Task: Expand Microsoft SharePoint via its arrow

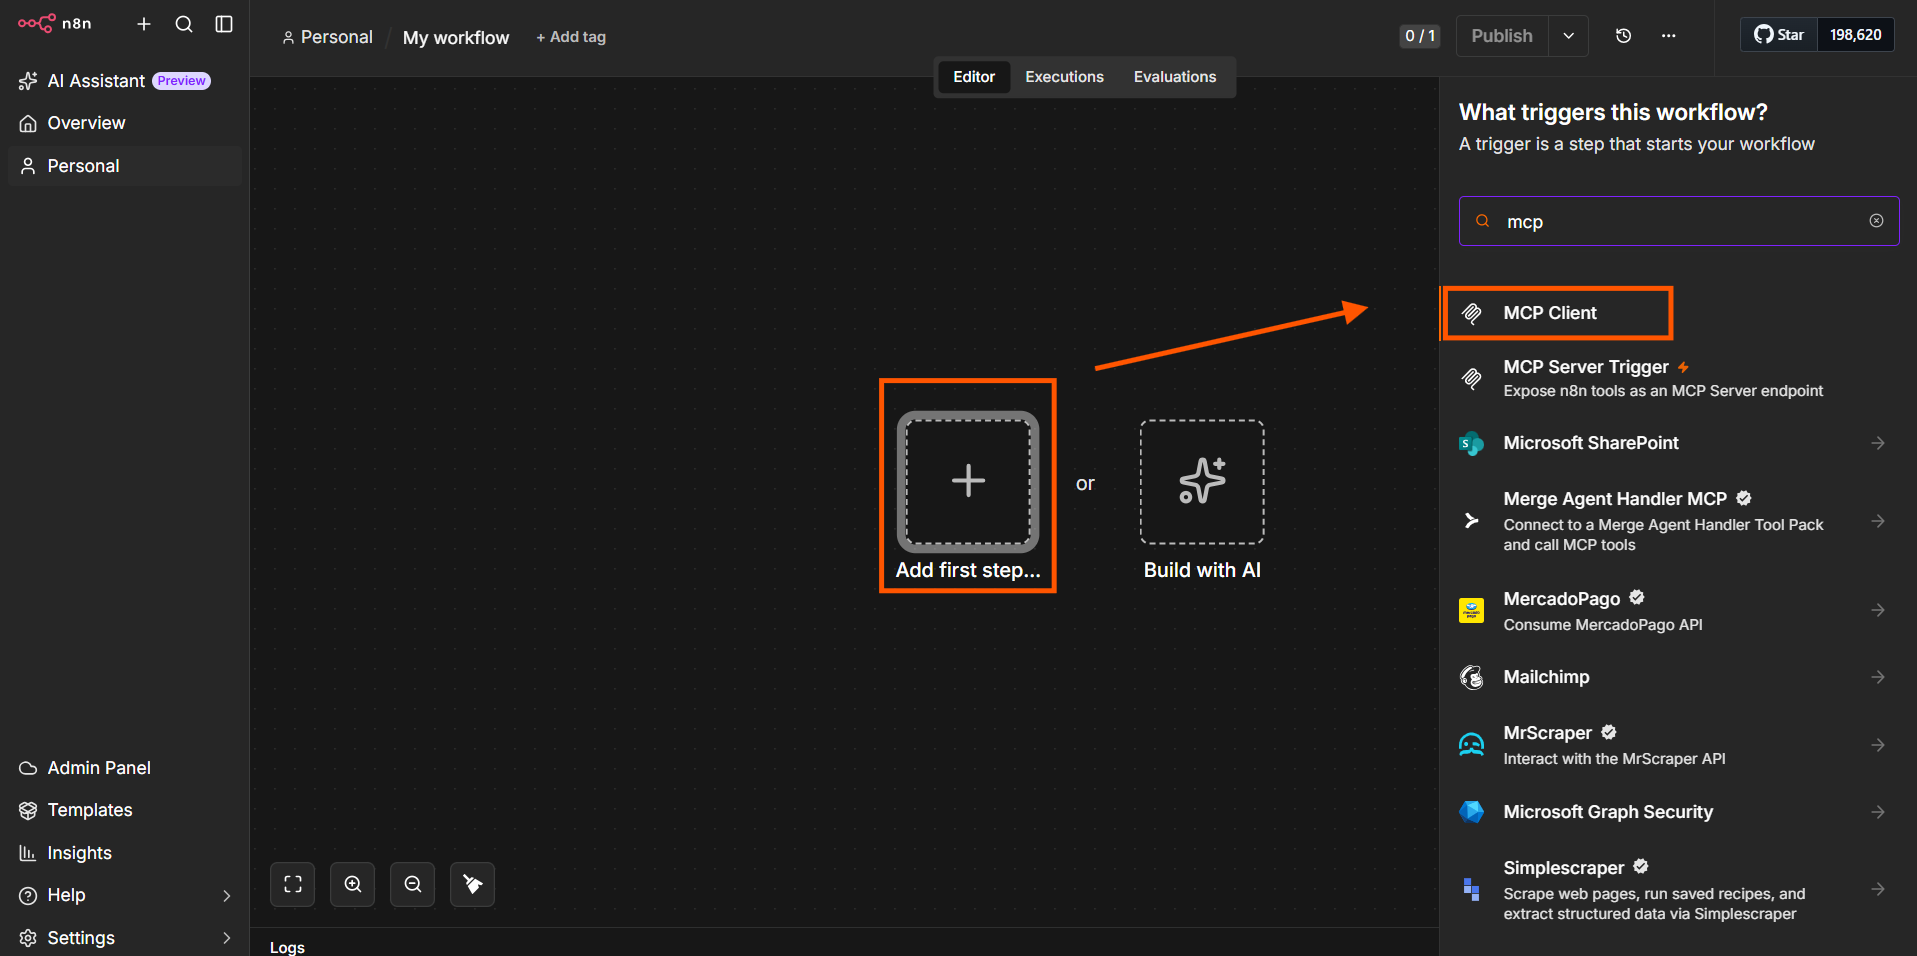Action: point(1878,443)
